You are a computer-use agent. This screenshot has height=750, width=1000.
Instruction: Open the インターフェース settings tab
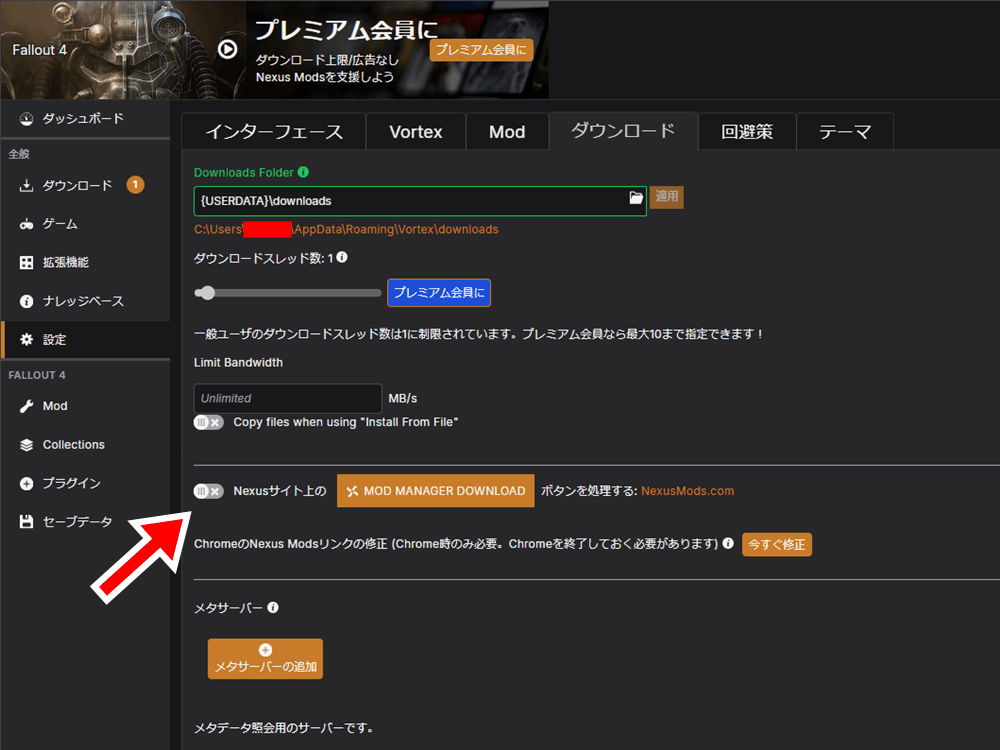click(274, 131)
